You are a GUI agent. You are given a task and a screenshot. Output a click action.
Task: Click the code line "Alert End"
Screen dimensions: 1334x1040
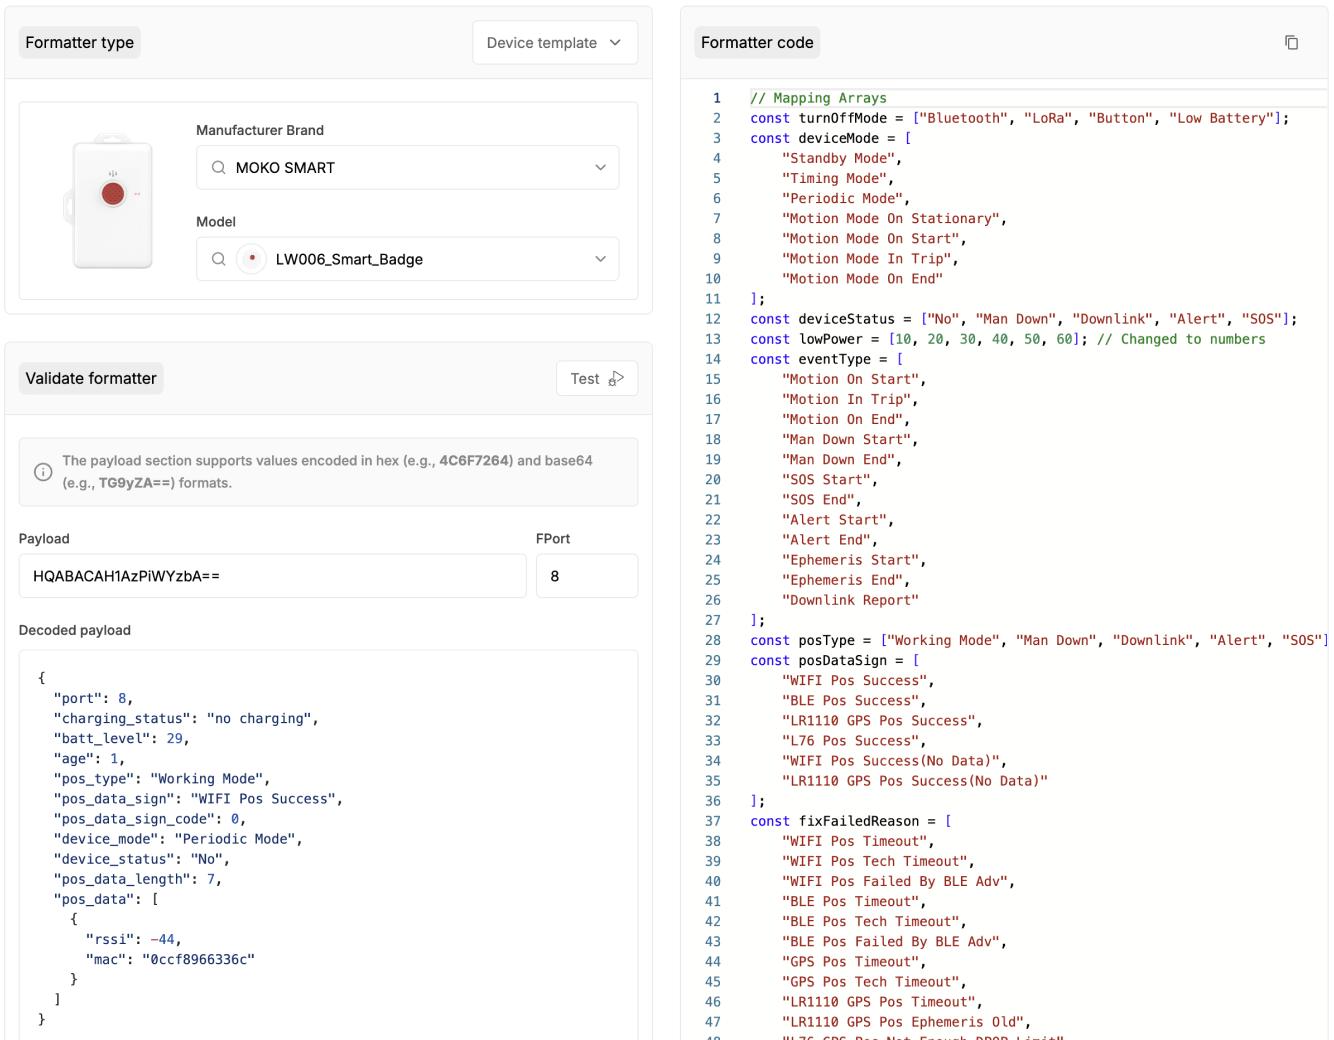click(830, 539)
